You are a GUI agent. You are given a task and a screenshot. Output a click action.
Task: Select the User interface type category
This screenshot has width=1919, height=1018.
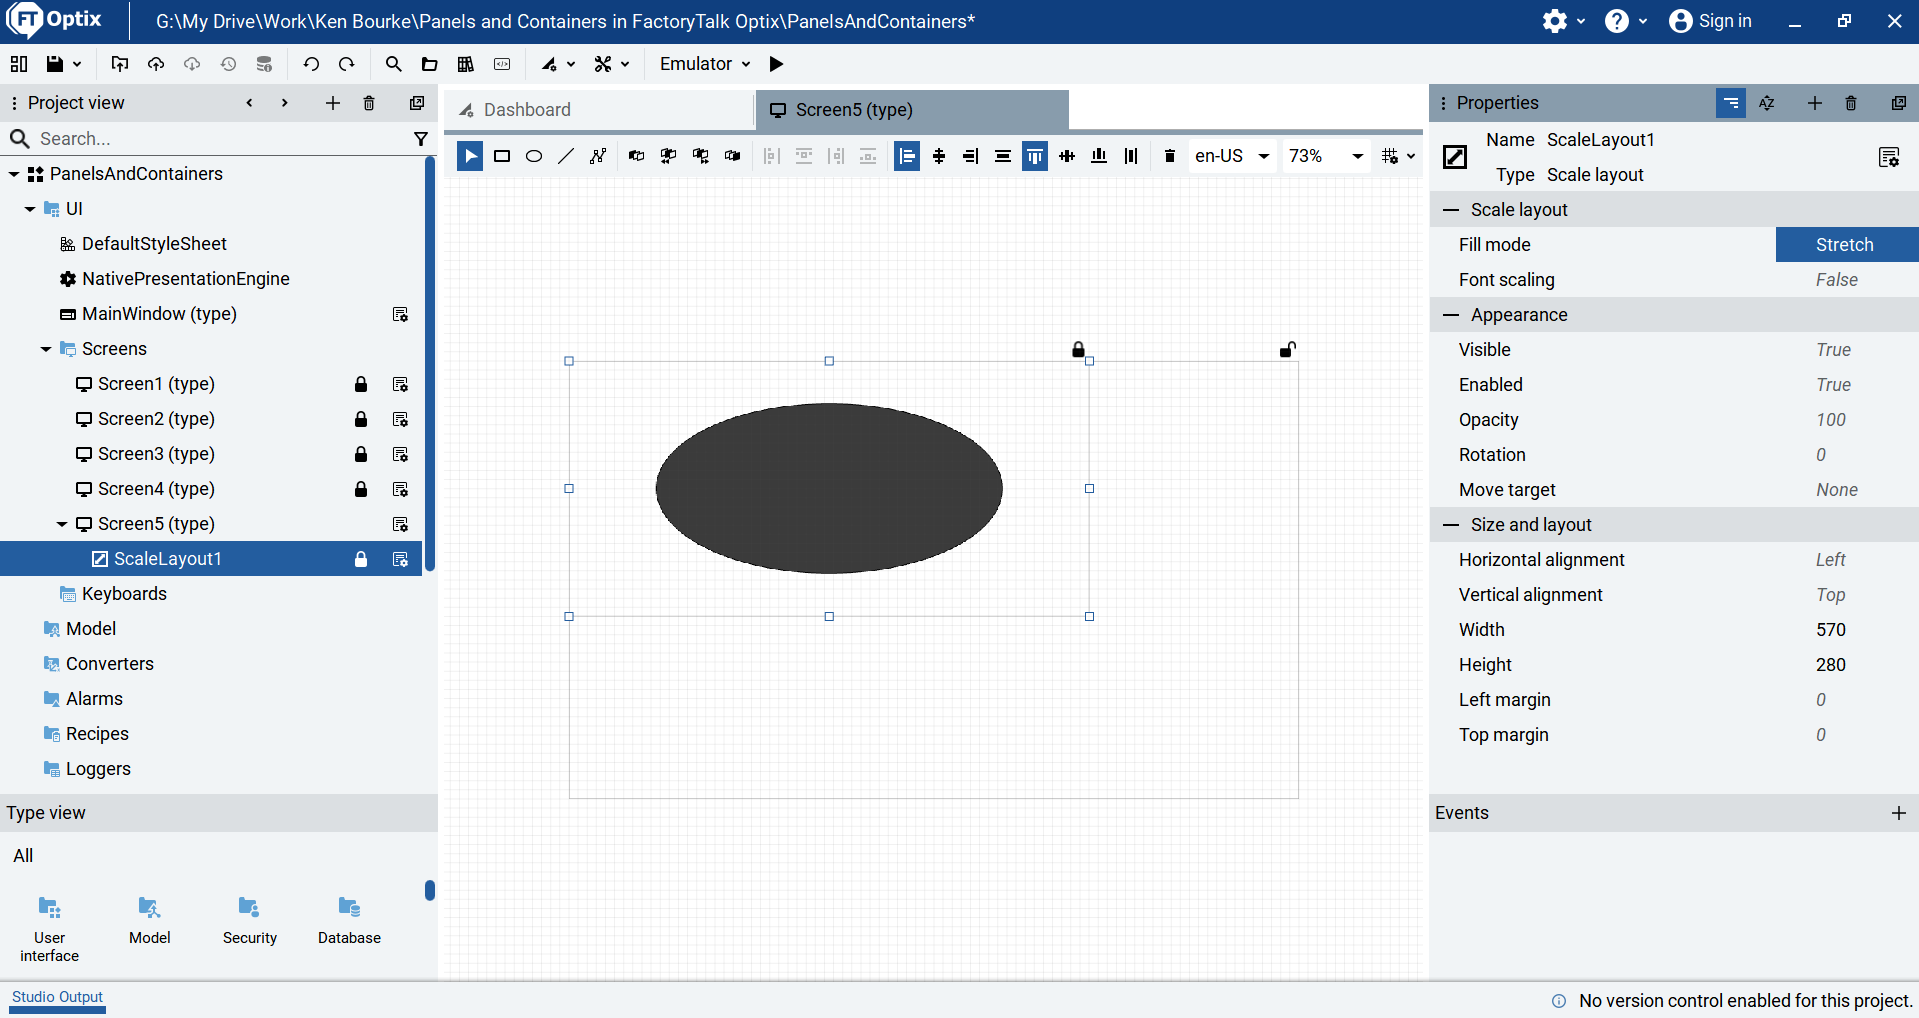point(50,929)
